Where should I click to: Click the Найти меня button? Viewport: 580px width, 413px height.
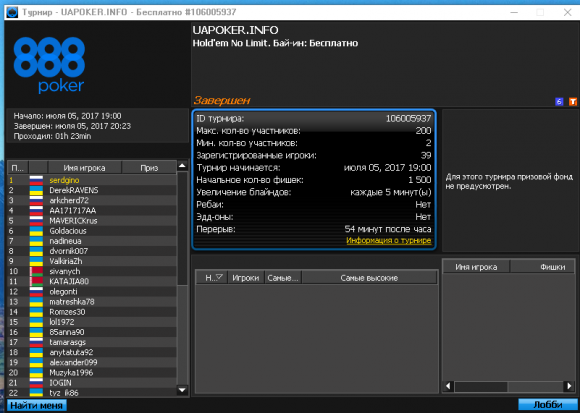[36, 405]
